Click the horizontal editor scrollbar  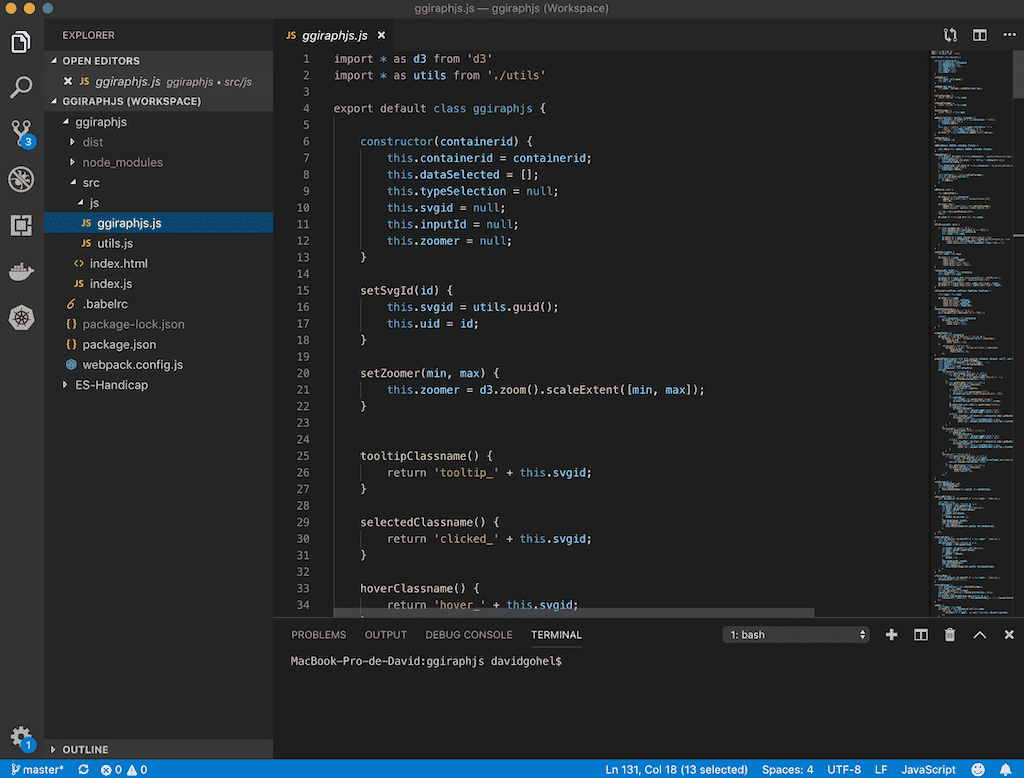pos(573,613)
